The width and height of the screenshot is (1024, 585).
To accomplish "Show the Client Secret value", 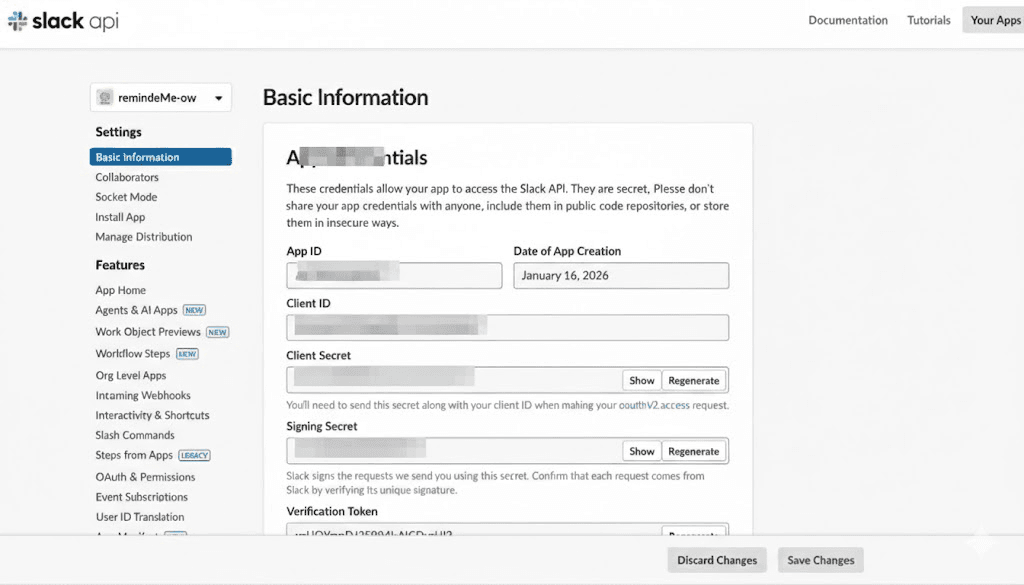I will pyautogui.click(x=641, y=380).
